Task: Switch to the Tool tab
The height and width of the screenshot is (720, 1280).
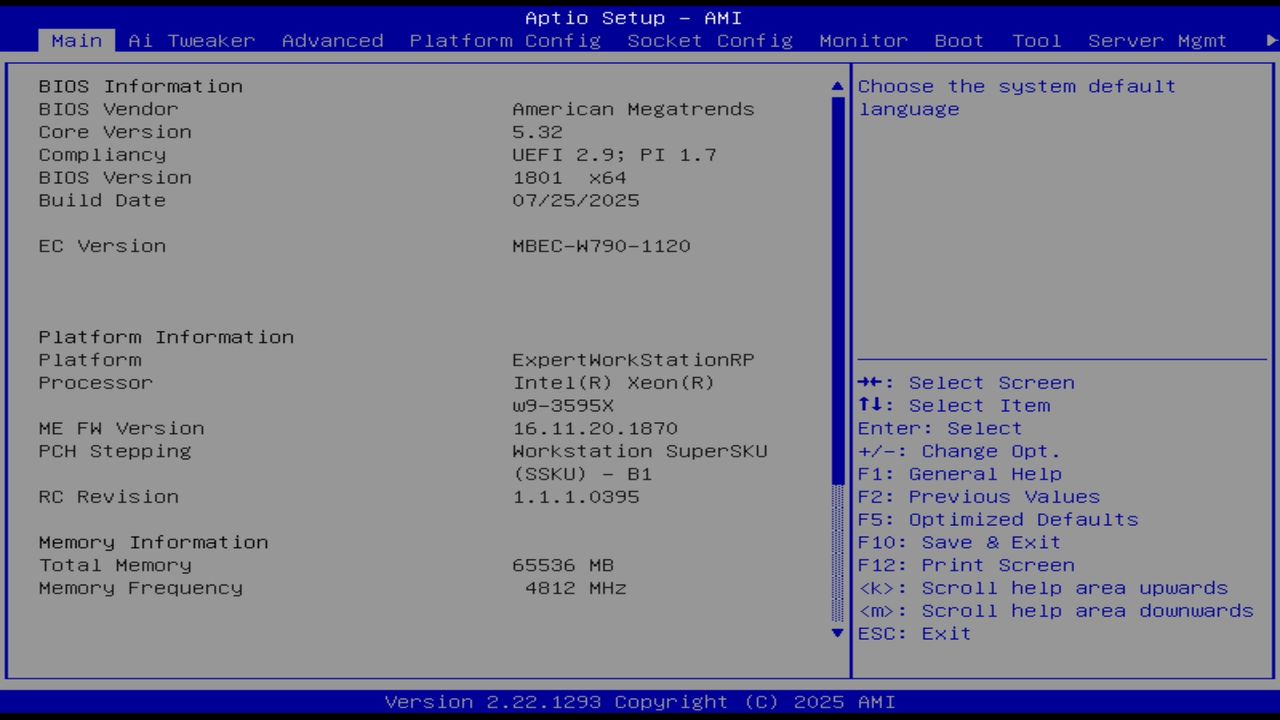Action: pos(1036,41)
